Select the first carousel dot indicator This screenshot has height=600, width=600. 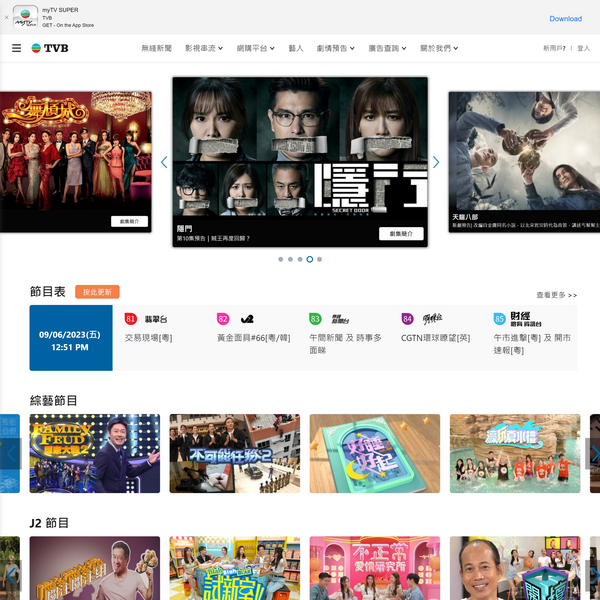click(x=280, y=259)
